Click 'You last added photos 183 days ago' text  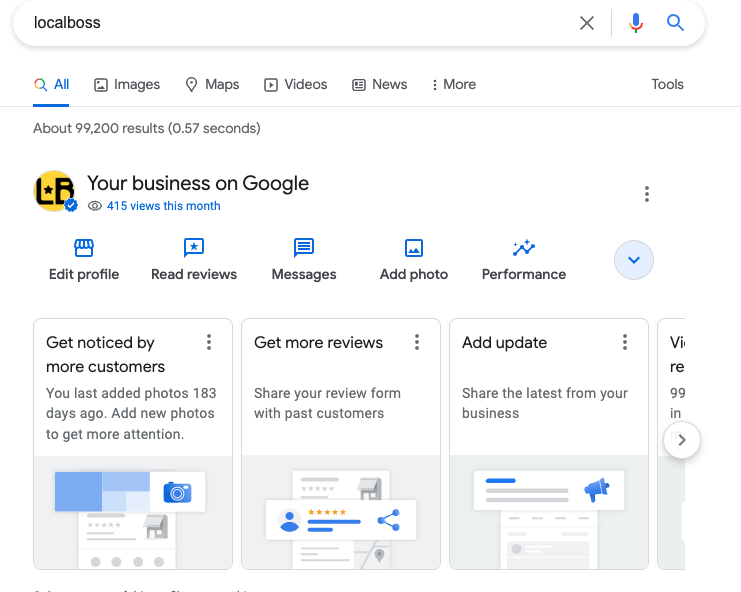[131, 403]
